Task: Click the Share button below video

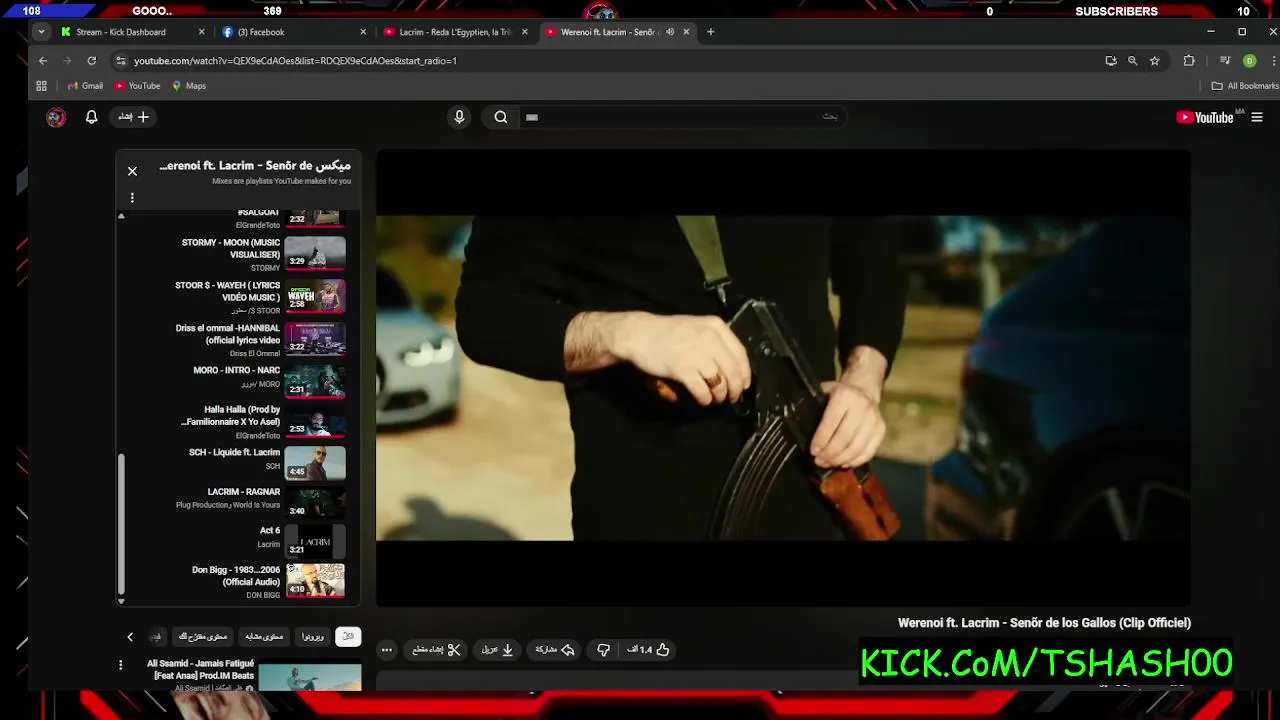Action: (554, 650)
